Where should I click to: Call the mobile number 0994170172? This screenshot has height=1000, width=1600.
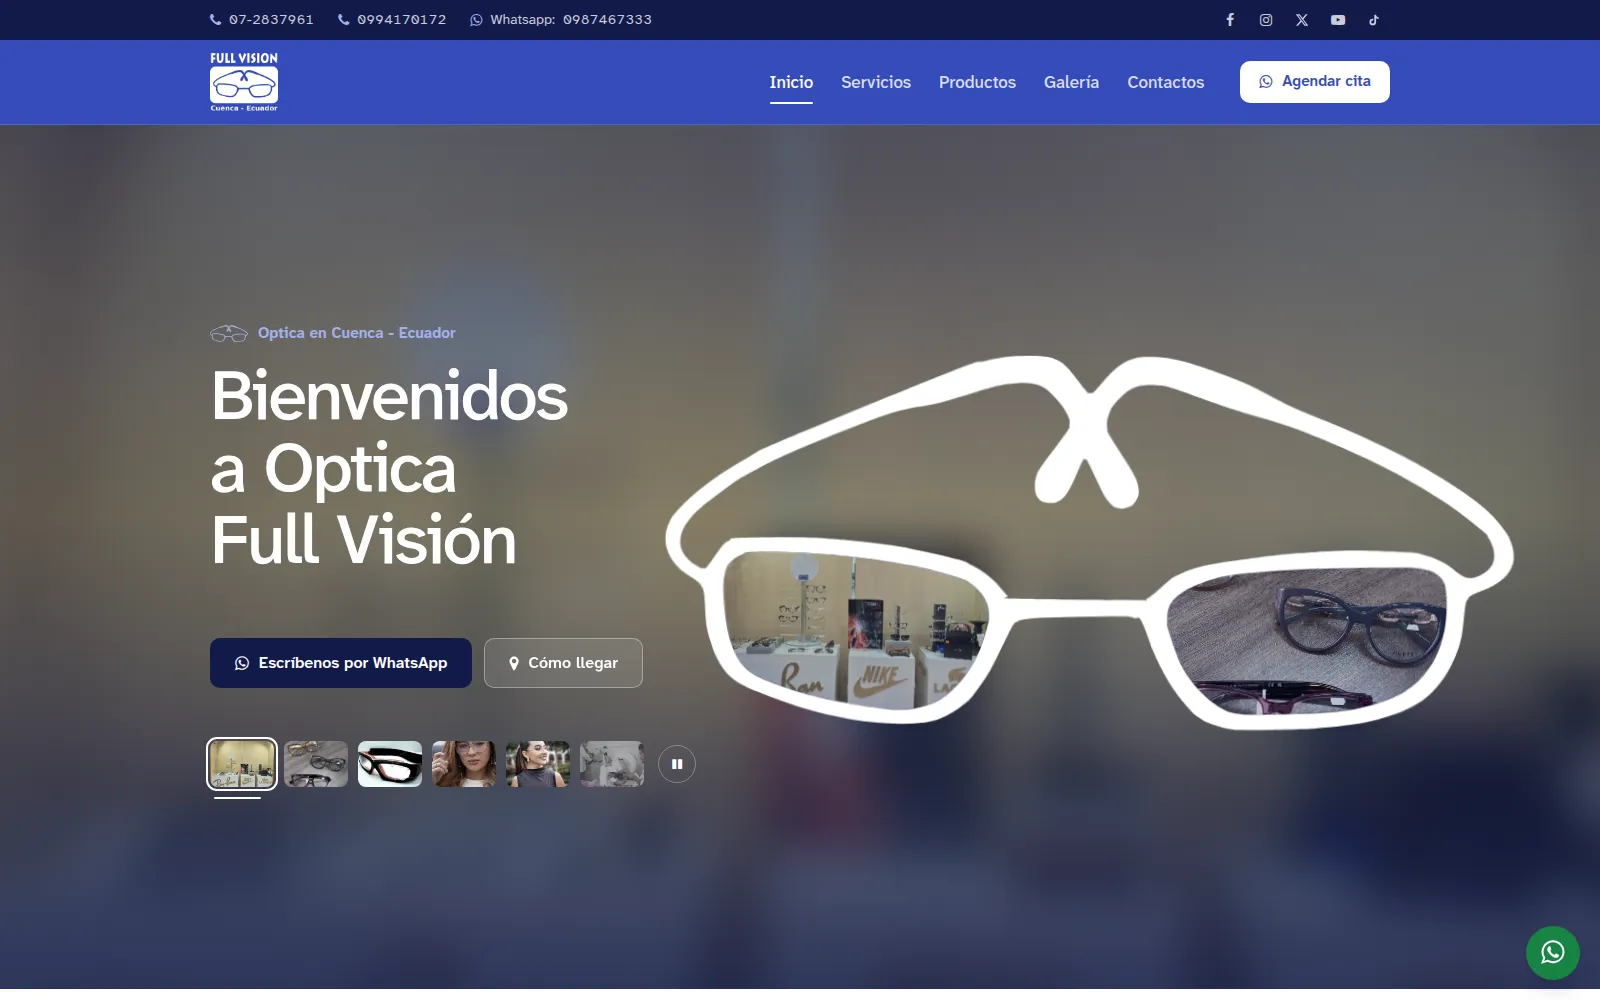[x=392, y=20]
